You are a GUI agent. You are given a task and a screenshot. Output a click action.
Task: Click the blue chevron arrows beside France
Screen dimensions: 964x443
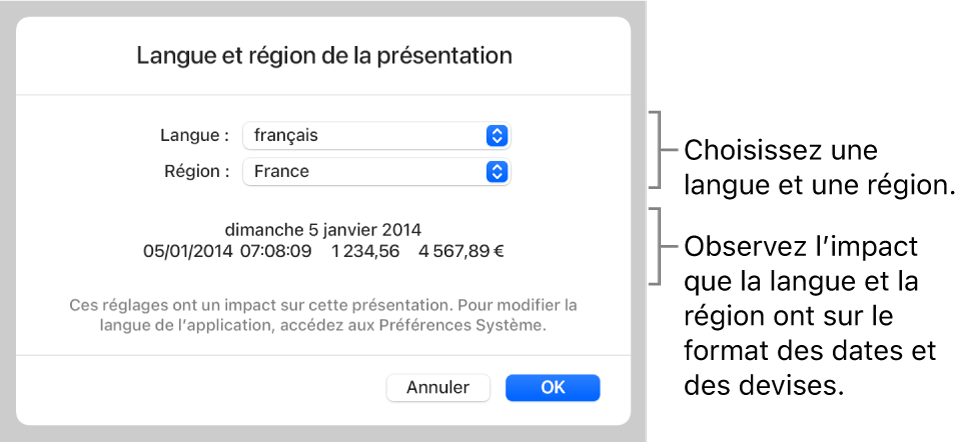click(497, 171)
